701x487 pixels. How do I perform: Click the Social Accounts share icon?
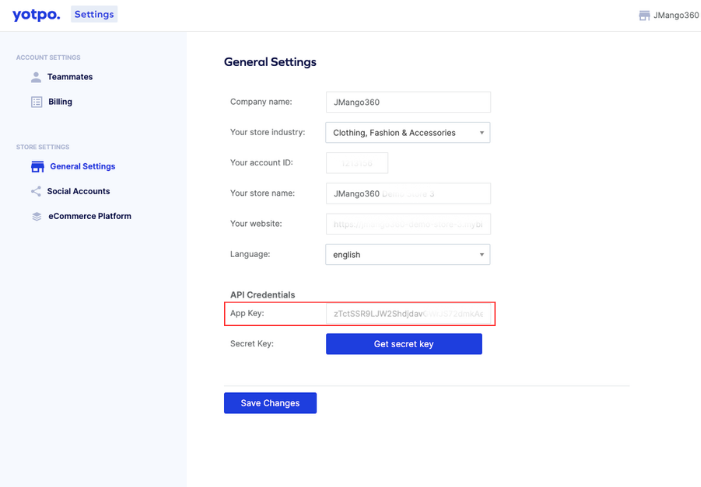(x=37, y=191)
